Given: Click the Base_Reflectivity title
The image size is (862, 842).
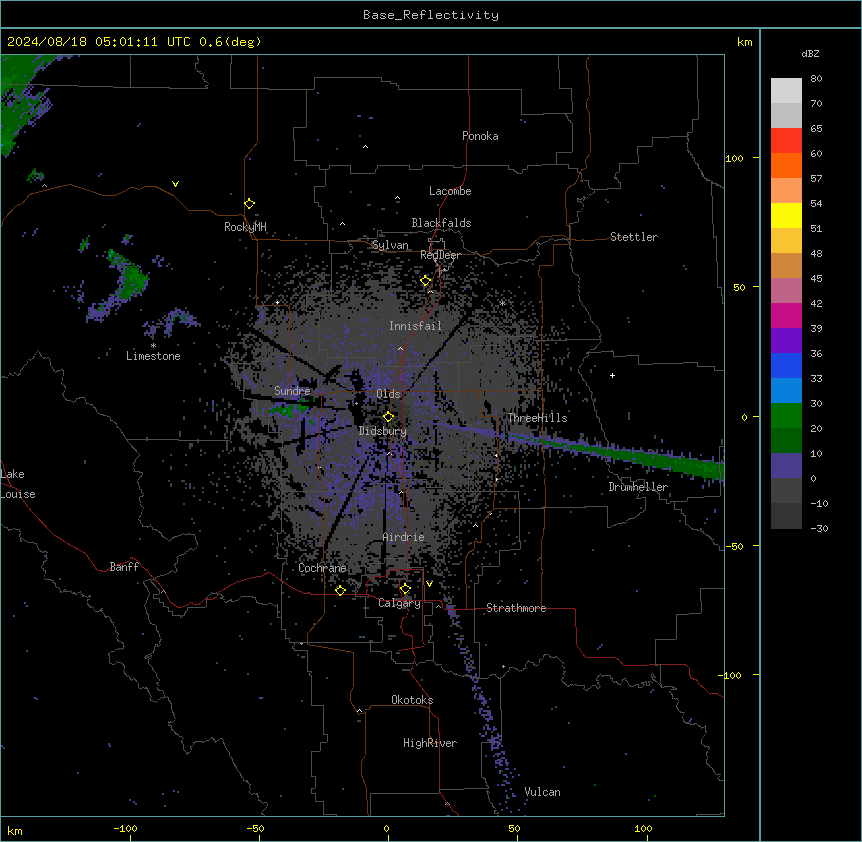Looking at the screenshot, I should (x=431, y=15).
